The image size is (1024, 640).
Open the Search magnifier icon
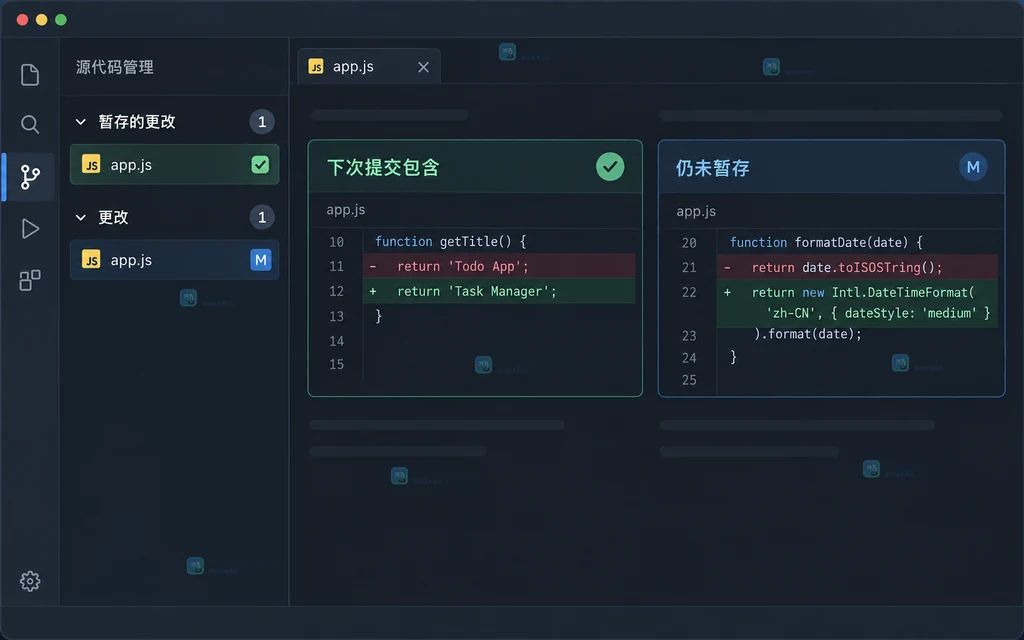[x=30, y=124]
